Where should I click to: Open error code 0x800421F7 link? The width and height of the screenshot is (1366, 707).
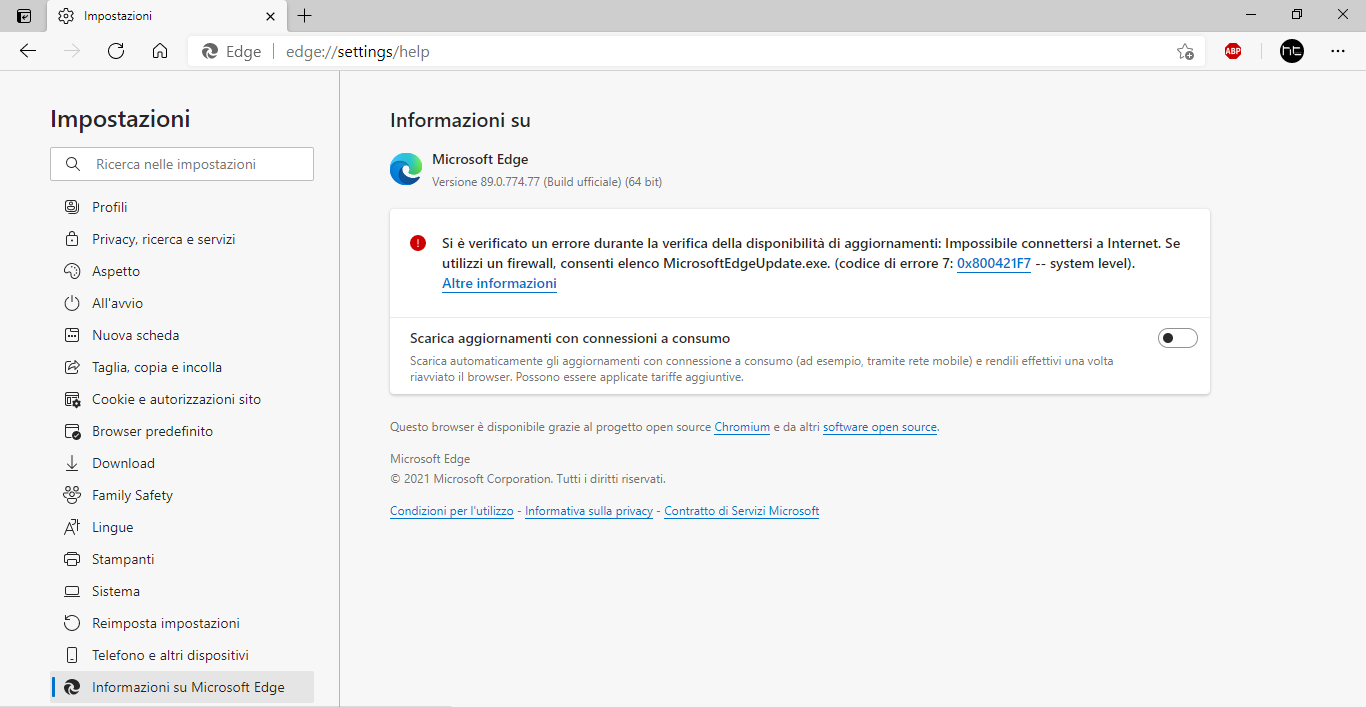click(994, 263)
